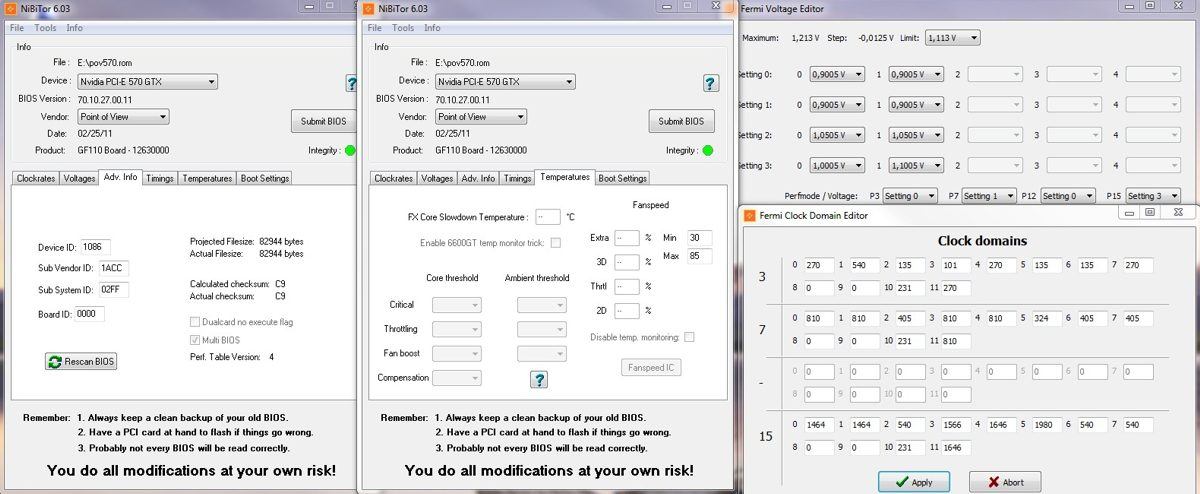Open the voltage Limit dropdown
Image resolution: width=1200 pixels, height=494 pixels.
click(953, 38)
